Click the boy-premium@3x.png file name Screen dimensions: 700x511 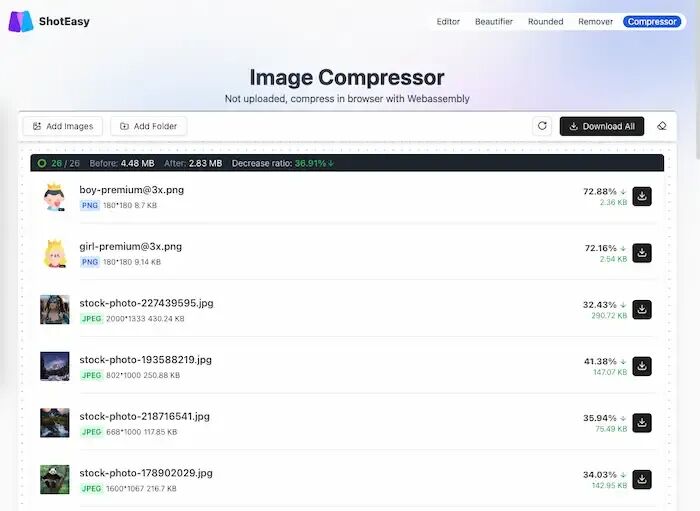click(x=132, y=190)
